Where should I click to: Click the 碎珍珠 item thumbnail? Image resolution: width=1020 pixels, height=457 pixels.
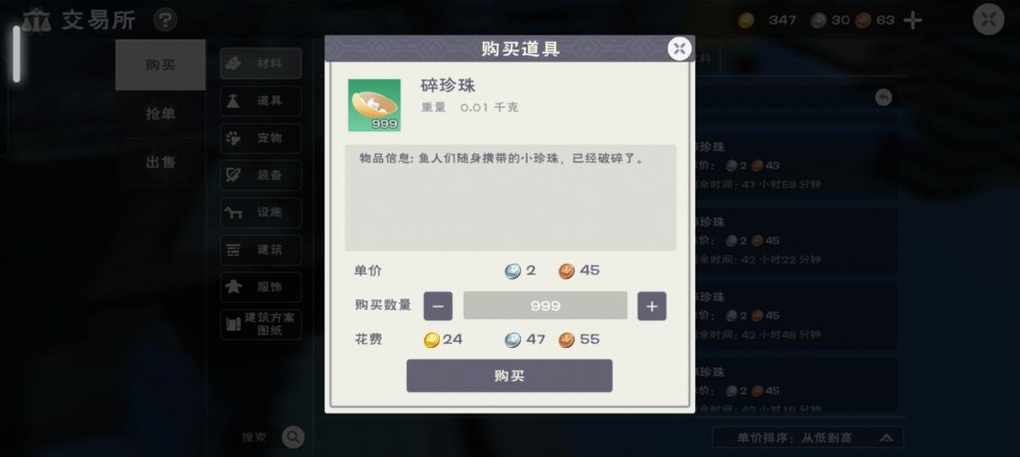tap(374, 105)
